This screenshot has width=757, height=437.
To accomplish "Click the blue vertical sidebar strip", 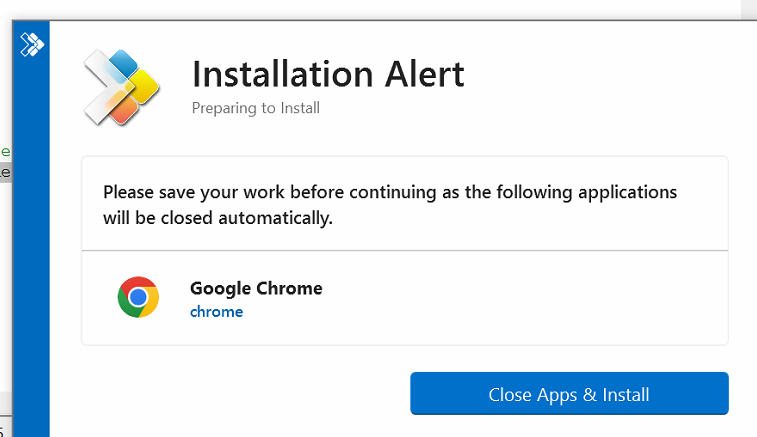I will [31, 241].
